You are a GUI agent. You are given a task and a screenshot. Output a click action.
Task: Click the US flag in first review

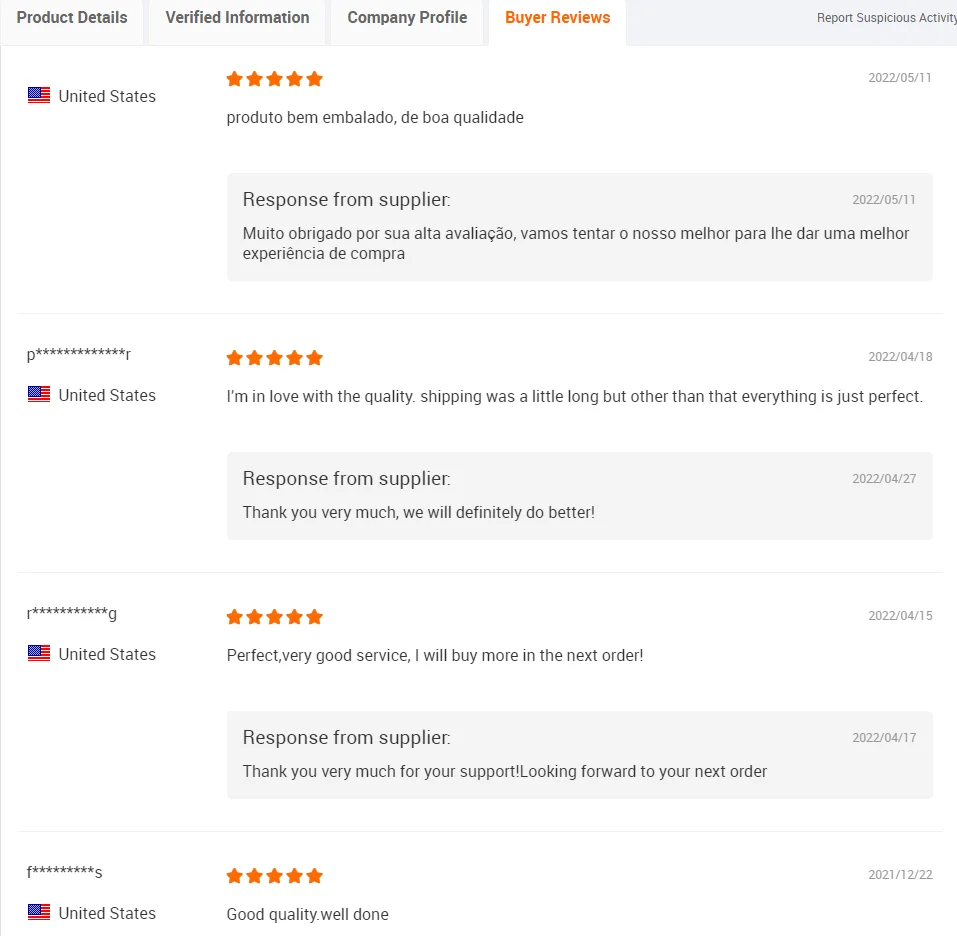[39, 96]
